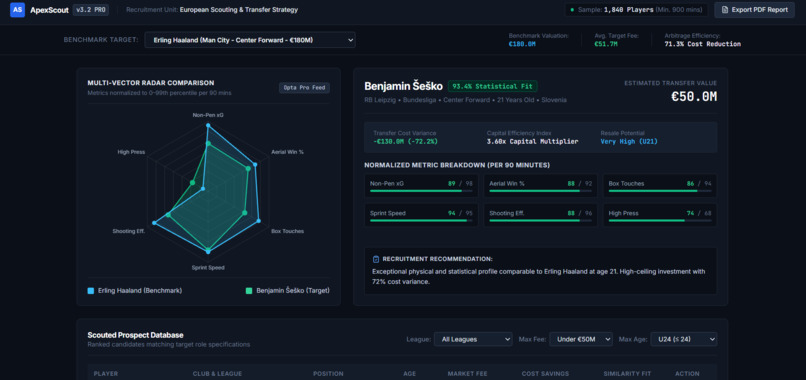Click the Box Touches metric card
This screenshot has height=380, width=806.
pos(660,186)
